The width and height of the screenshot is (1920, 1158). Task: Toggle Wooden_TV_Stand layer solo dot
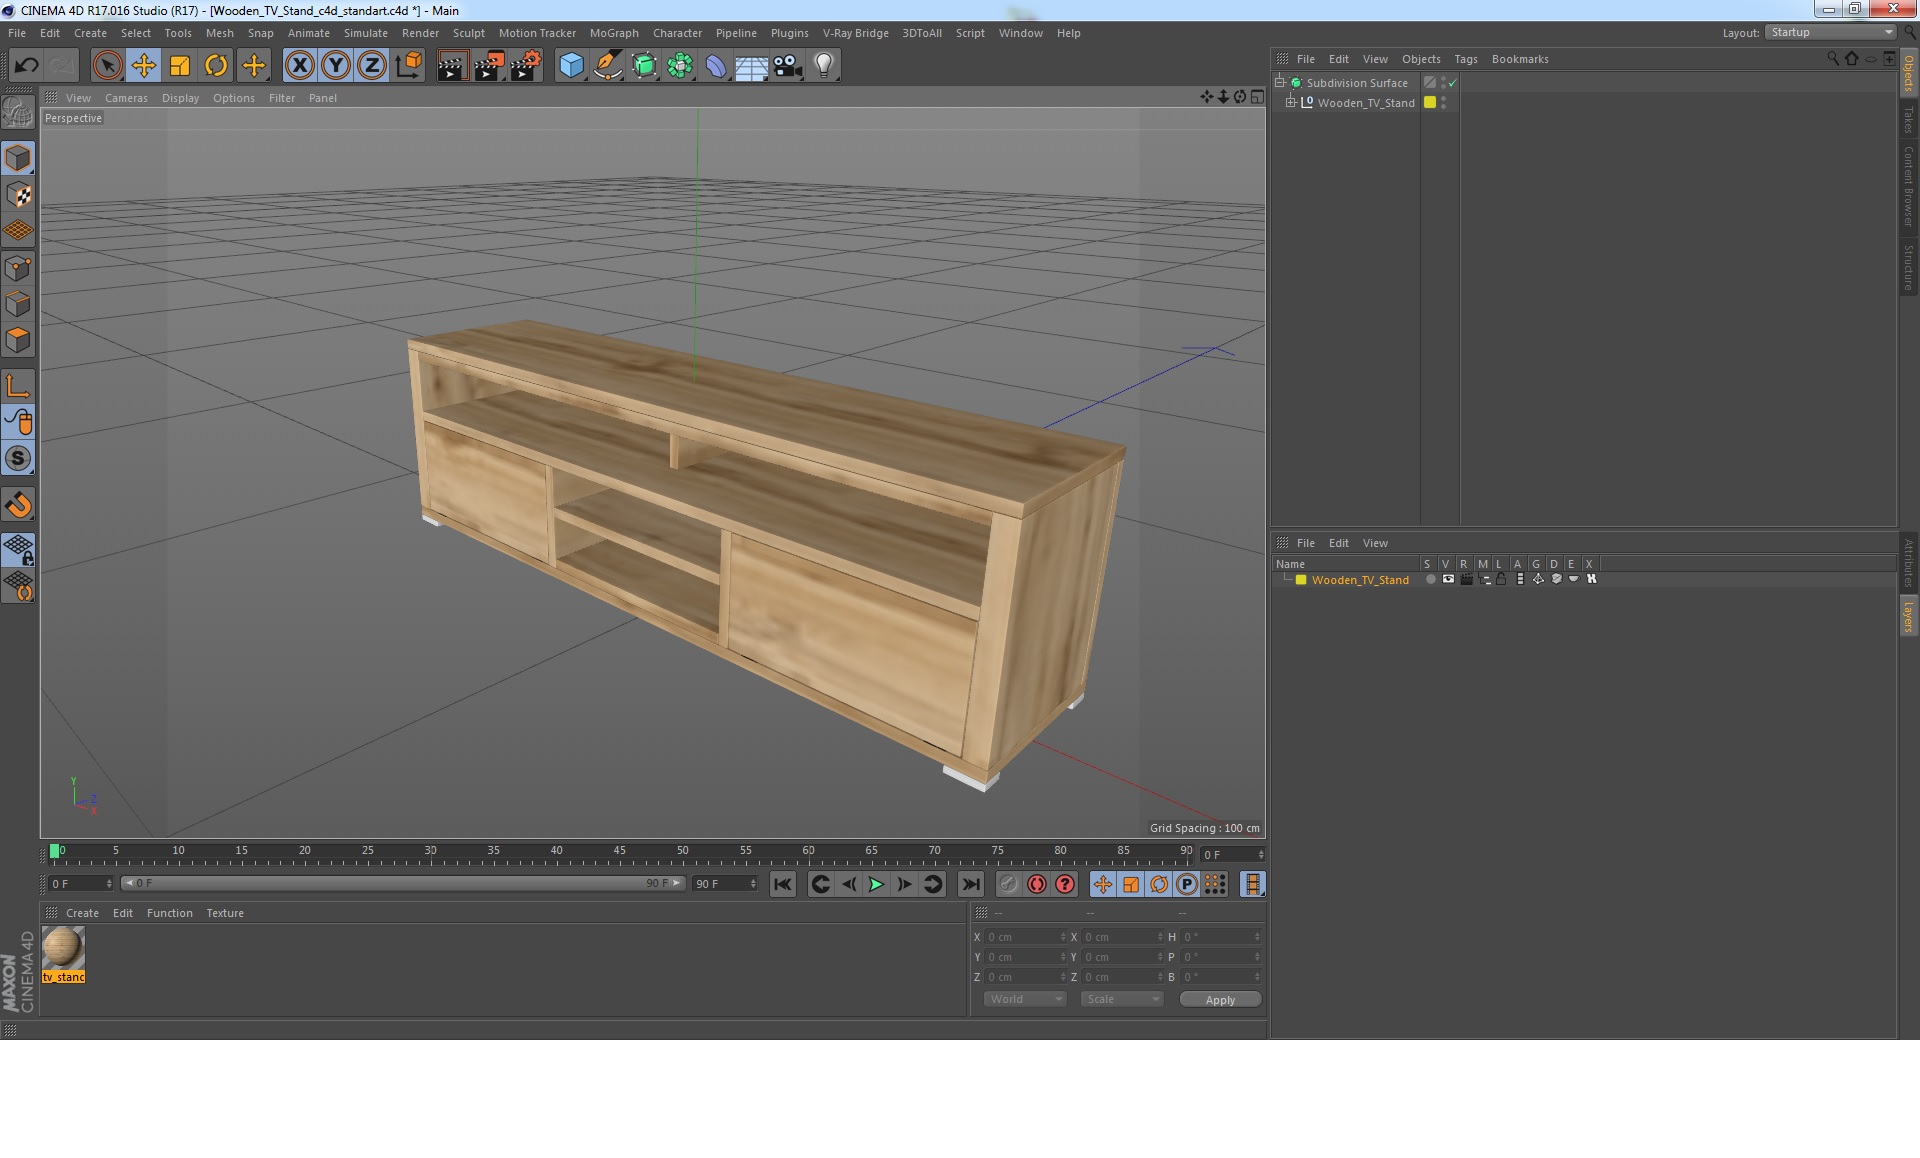pos(1431,579)
